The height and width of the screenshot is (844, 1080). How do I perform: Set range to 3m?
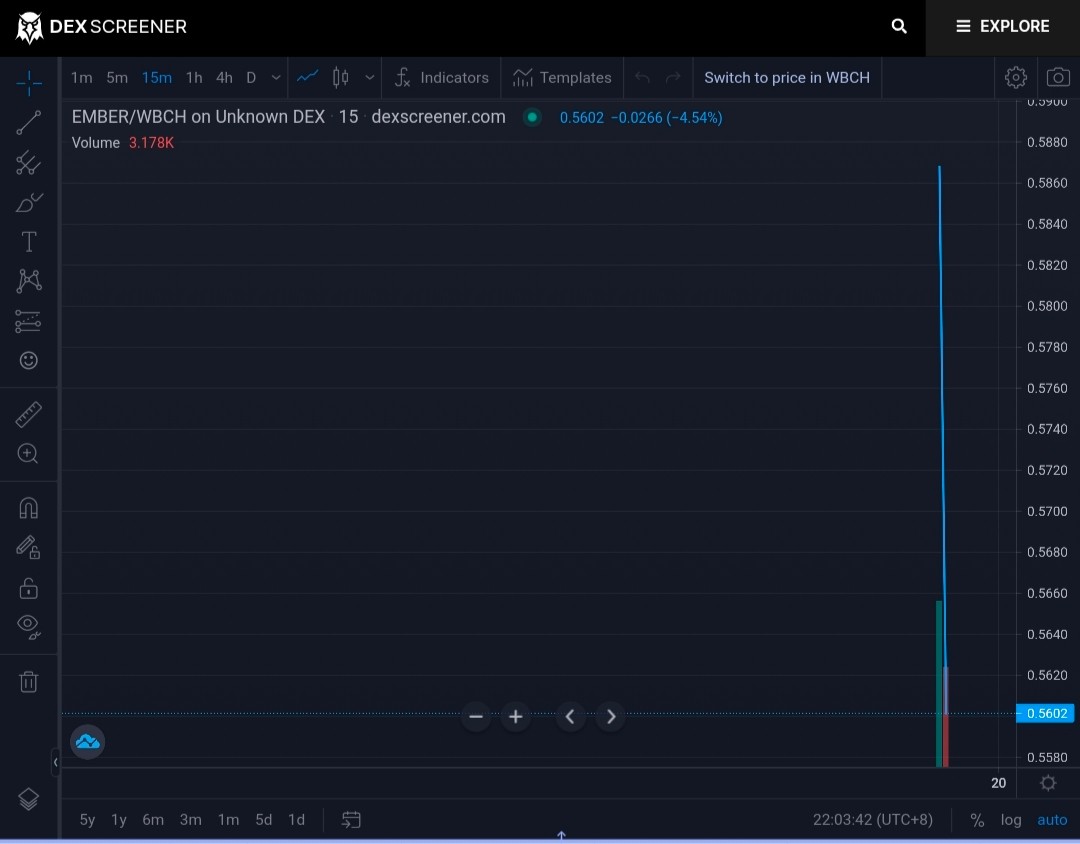point(191,820)
